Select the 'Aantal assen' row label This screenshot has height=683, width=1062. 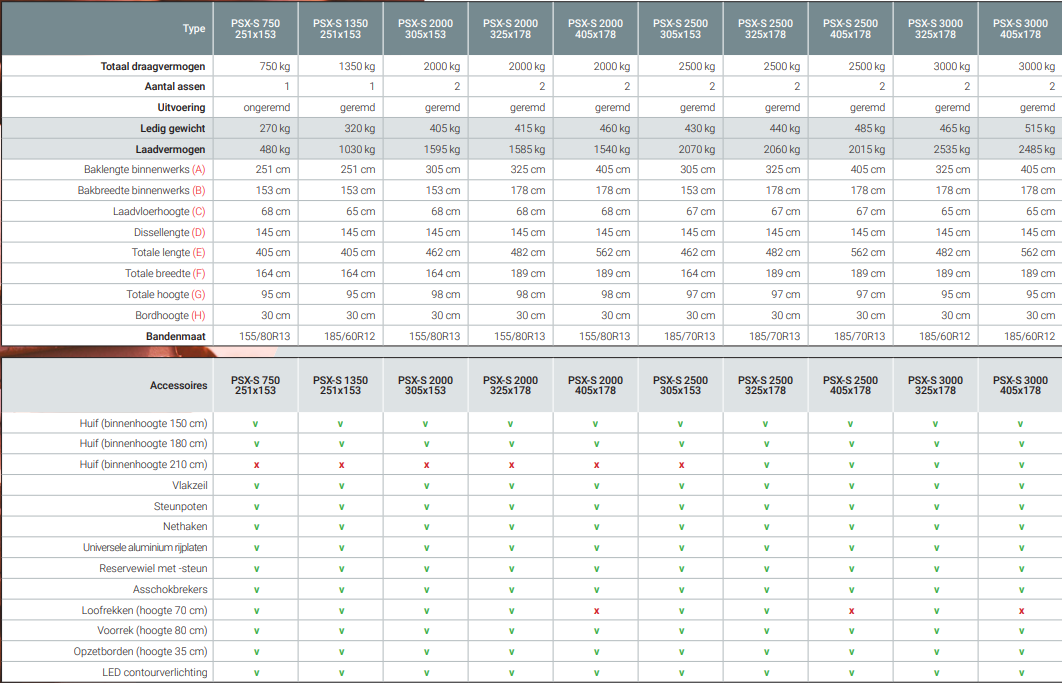[x=175, y=87]
